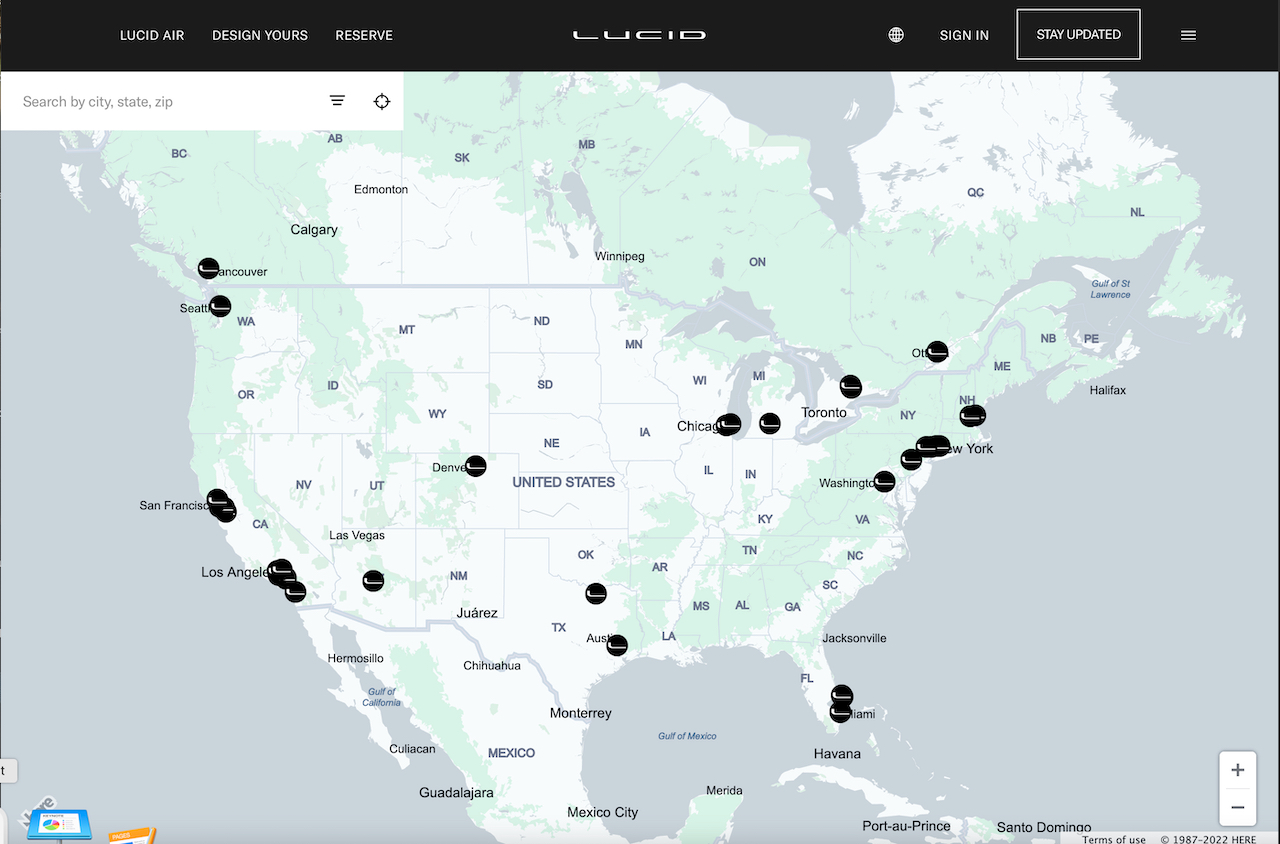
Task: Click the Halifax city label
Action: tap(1107, 390)
